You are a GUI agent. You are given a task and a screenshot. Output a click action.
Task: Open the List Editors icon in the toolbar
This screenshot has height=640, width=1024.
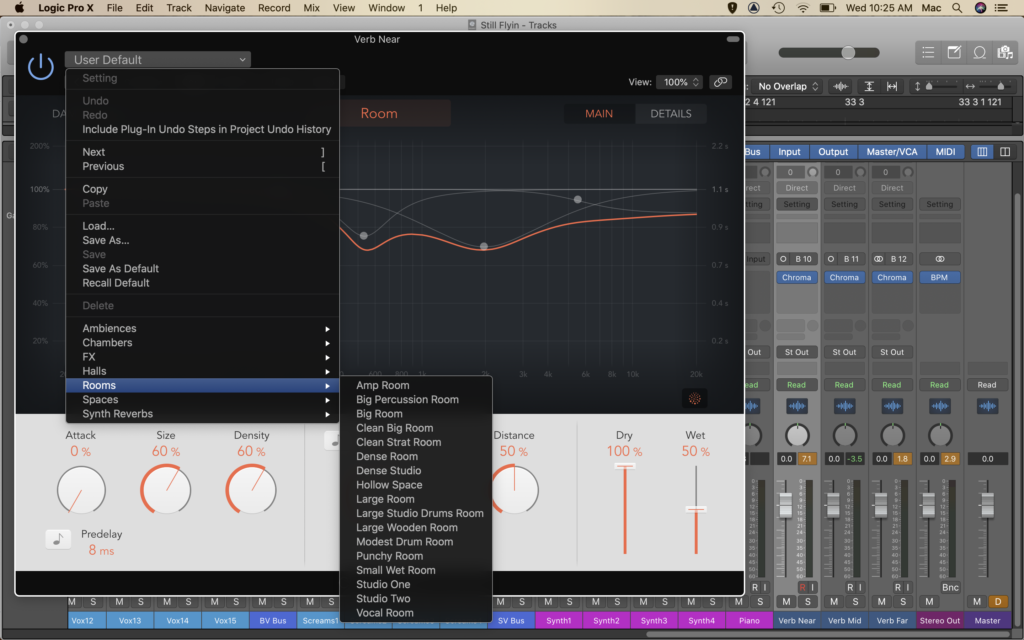point(928,52)
